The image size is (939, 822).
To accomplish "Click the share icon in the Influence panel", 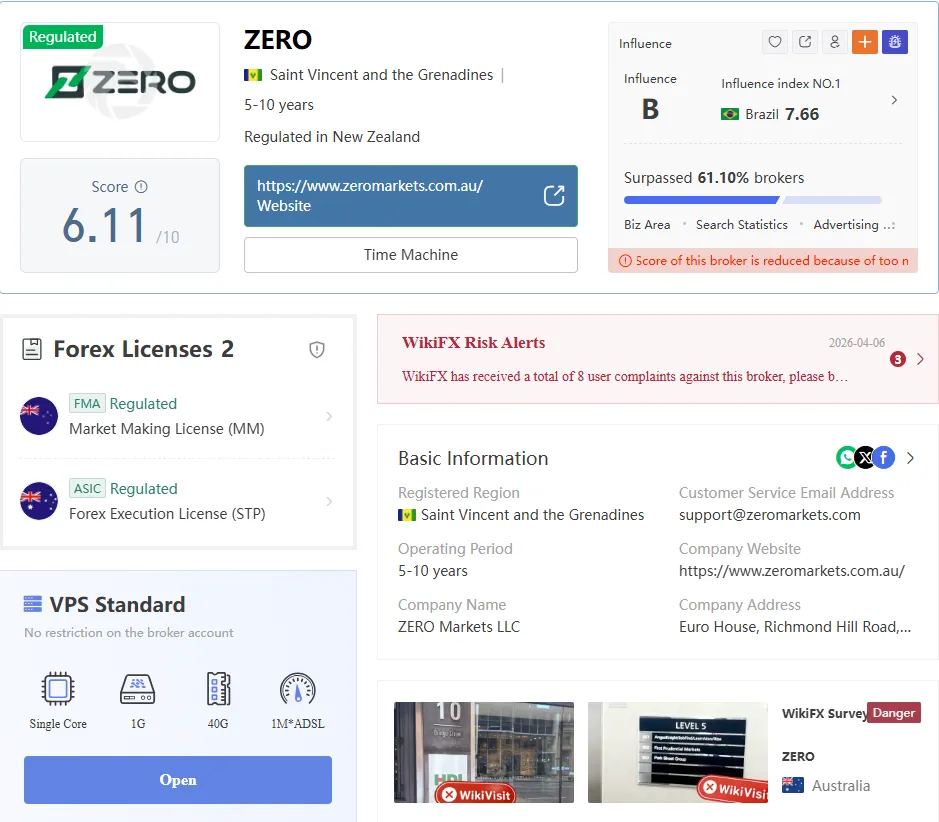I will (x=805, y=42).
